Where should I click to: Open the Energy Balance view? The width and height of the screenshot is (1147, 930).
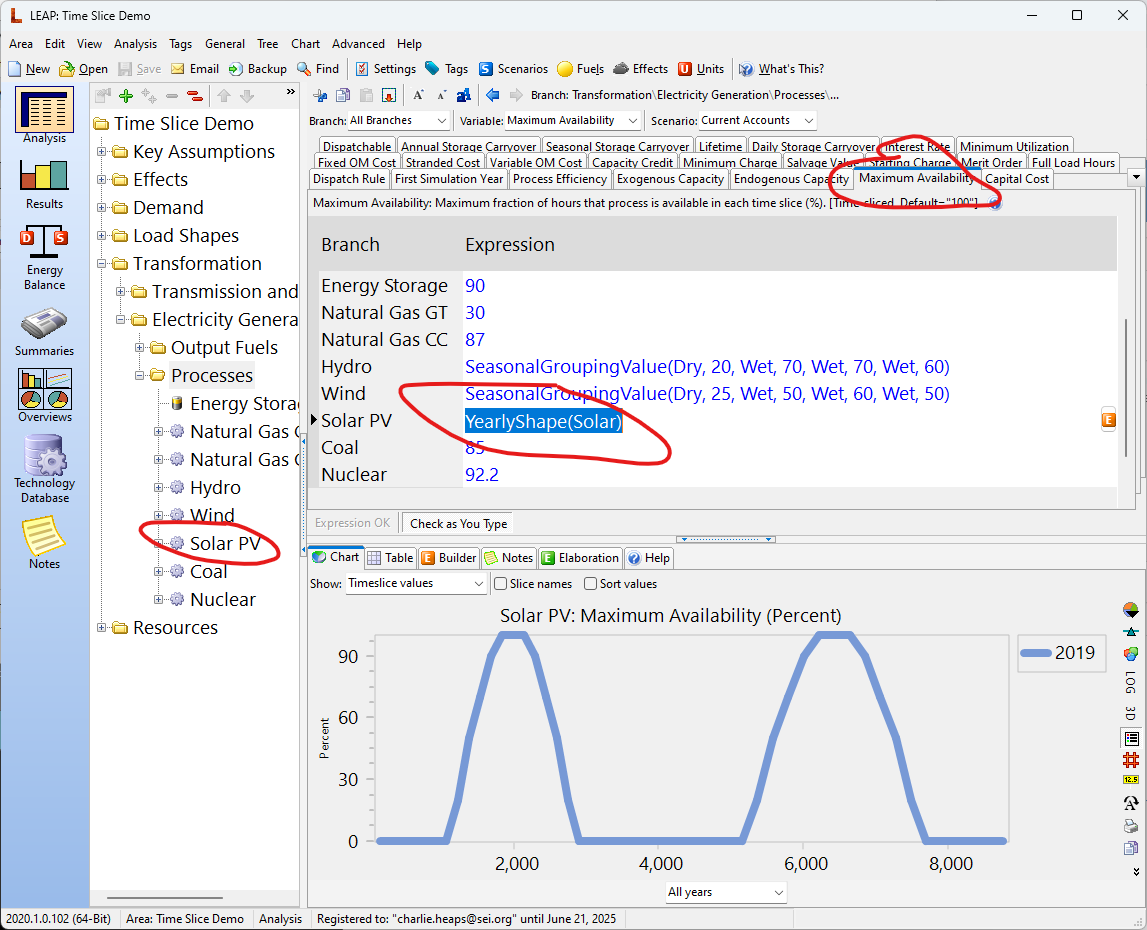(44, 258)
